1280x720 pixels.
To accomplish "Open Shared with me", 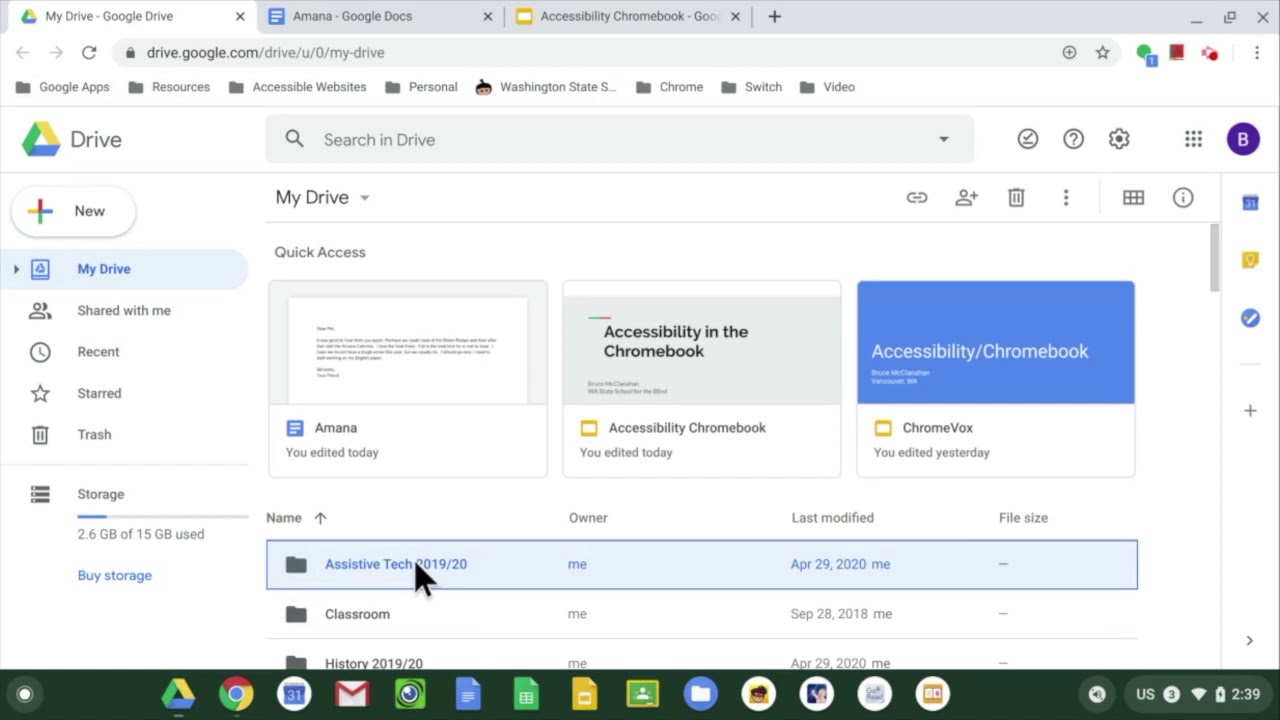I will coord(124,311).
